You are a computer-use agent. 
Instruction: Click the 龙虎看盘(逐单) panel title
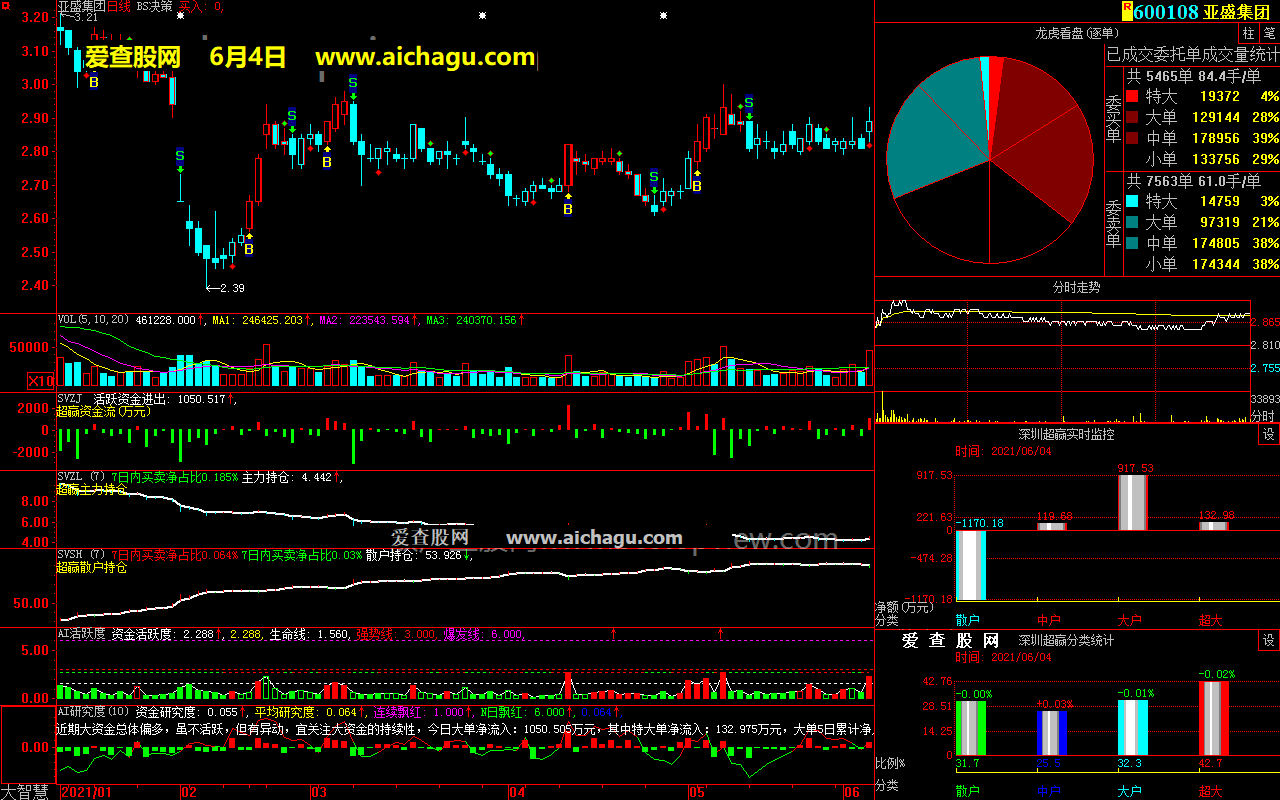pos(1077,33)
